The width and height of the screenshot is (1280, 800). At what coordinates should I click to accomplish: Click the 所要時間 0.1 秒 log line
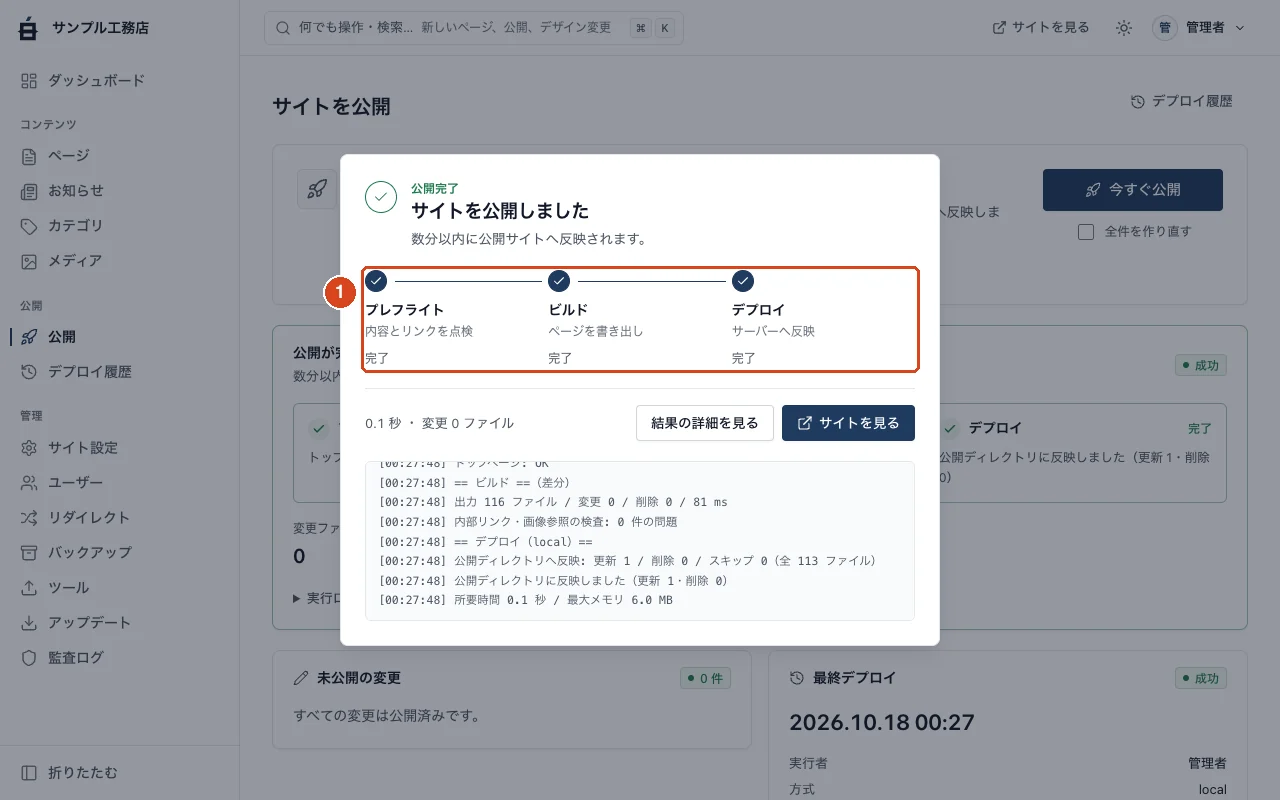pyautogui.click(x=526, y=600)
